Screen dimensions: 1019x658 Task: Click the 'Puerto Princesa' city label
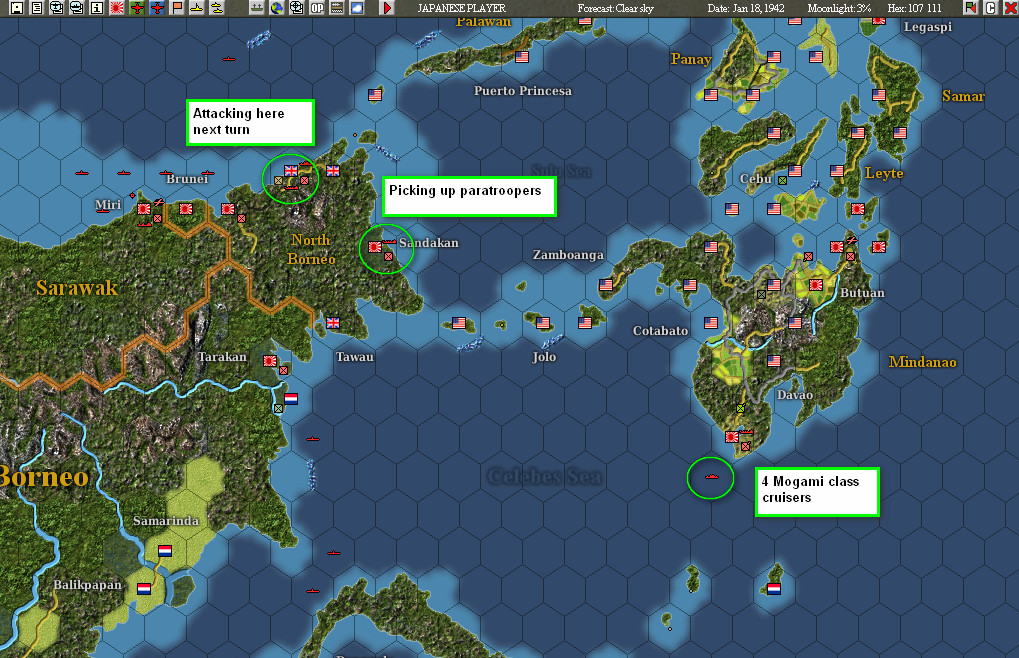click(x=522, y=91)
